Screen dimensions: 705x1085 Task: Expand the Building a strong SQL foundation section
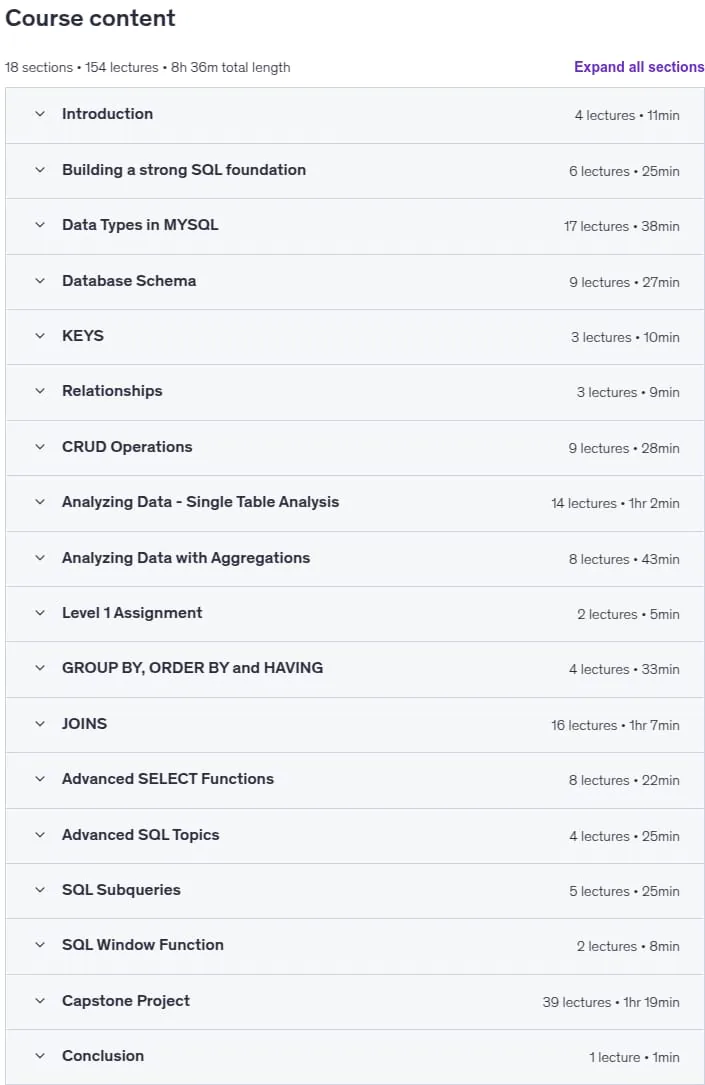click(355, 170)
